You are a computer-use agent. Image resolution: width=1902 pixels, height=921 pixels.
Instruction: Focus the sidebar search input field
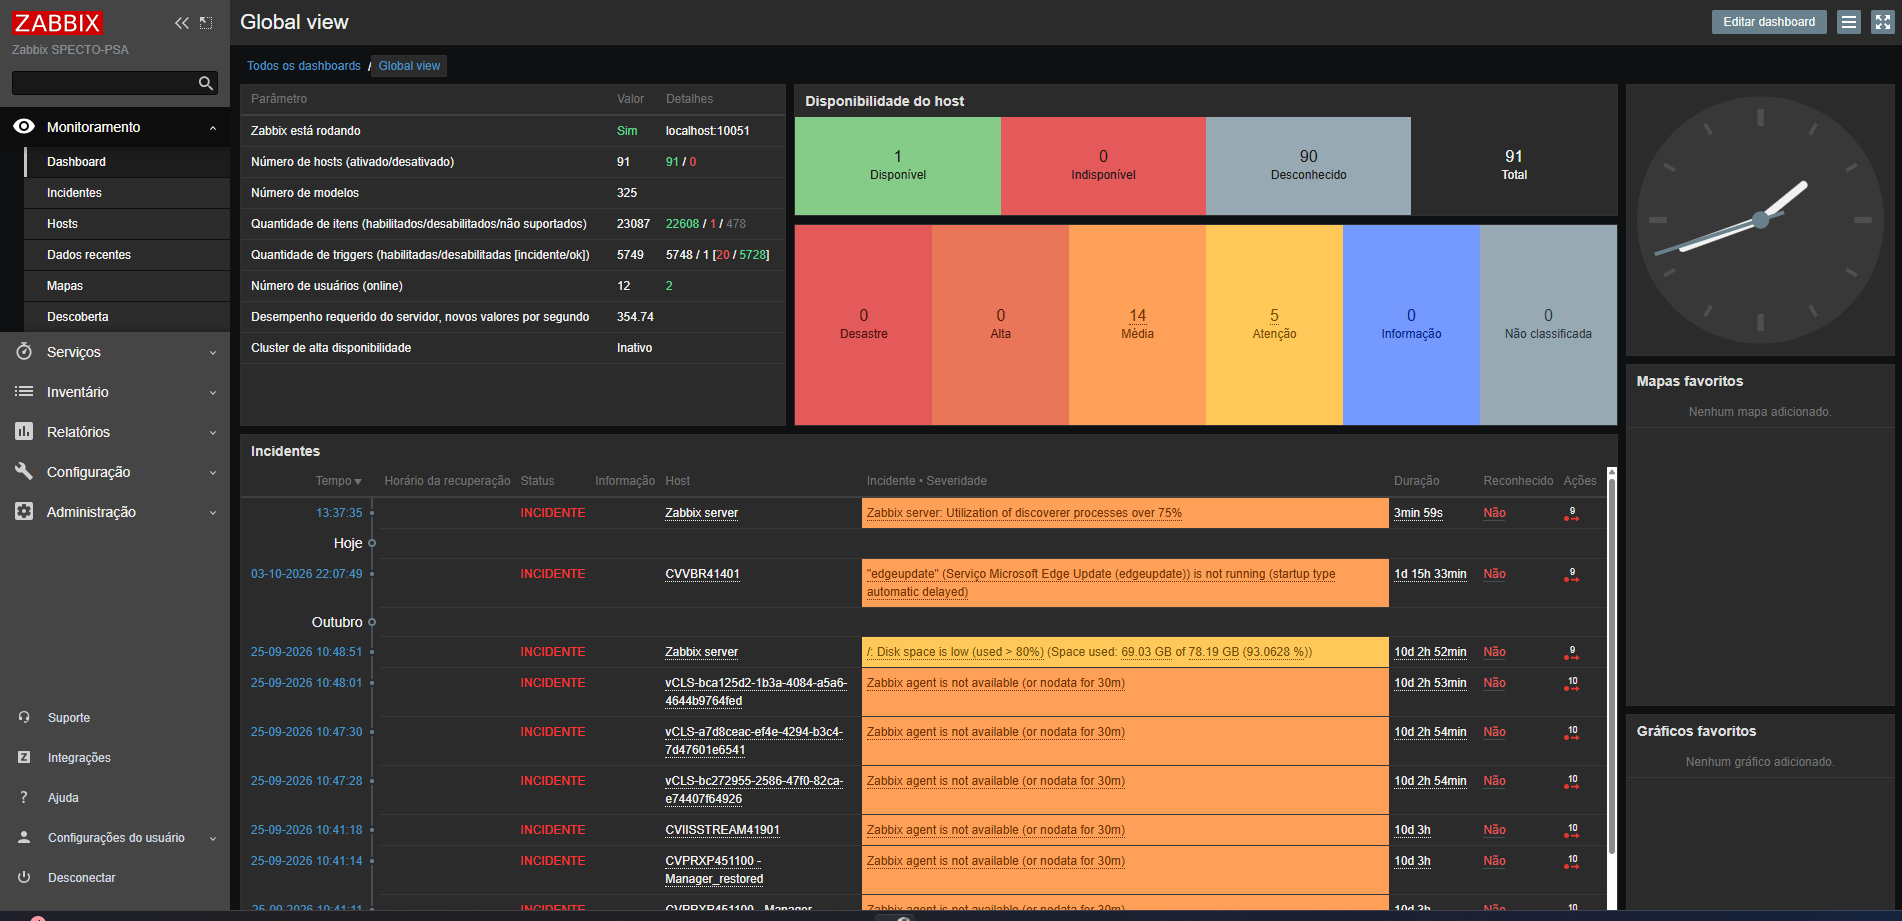click(x=104, y=83)
